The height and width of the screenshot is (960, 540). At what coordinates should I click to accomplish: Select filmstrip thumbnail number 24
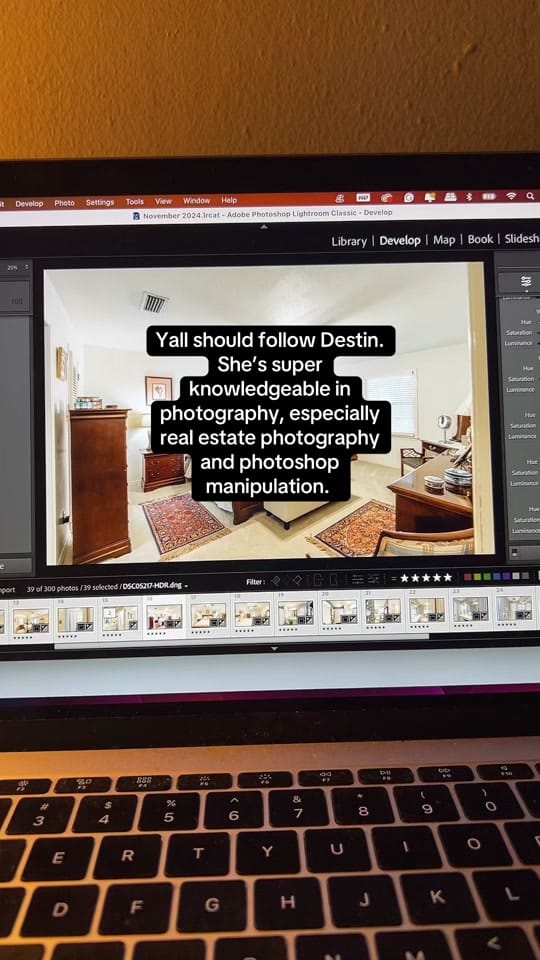[514, 608]
